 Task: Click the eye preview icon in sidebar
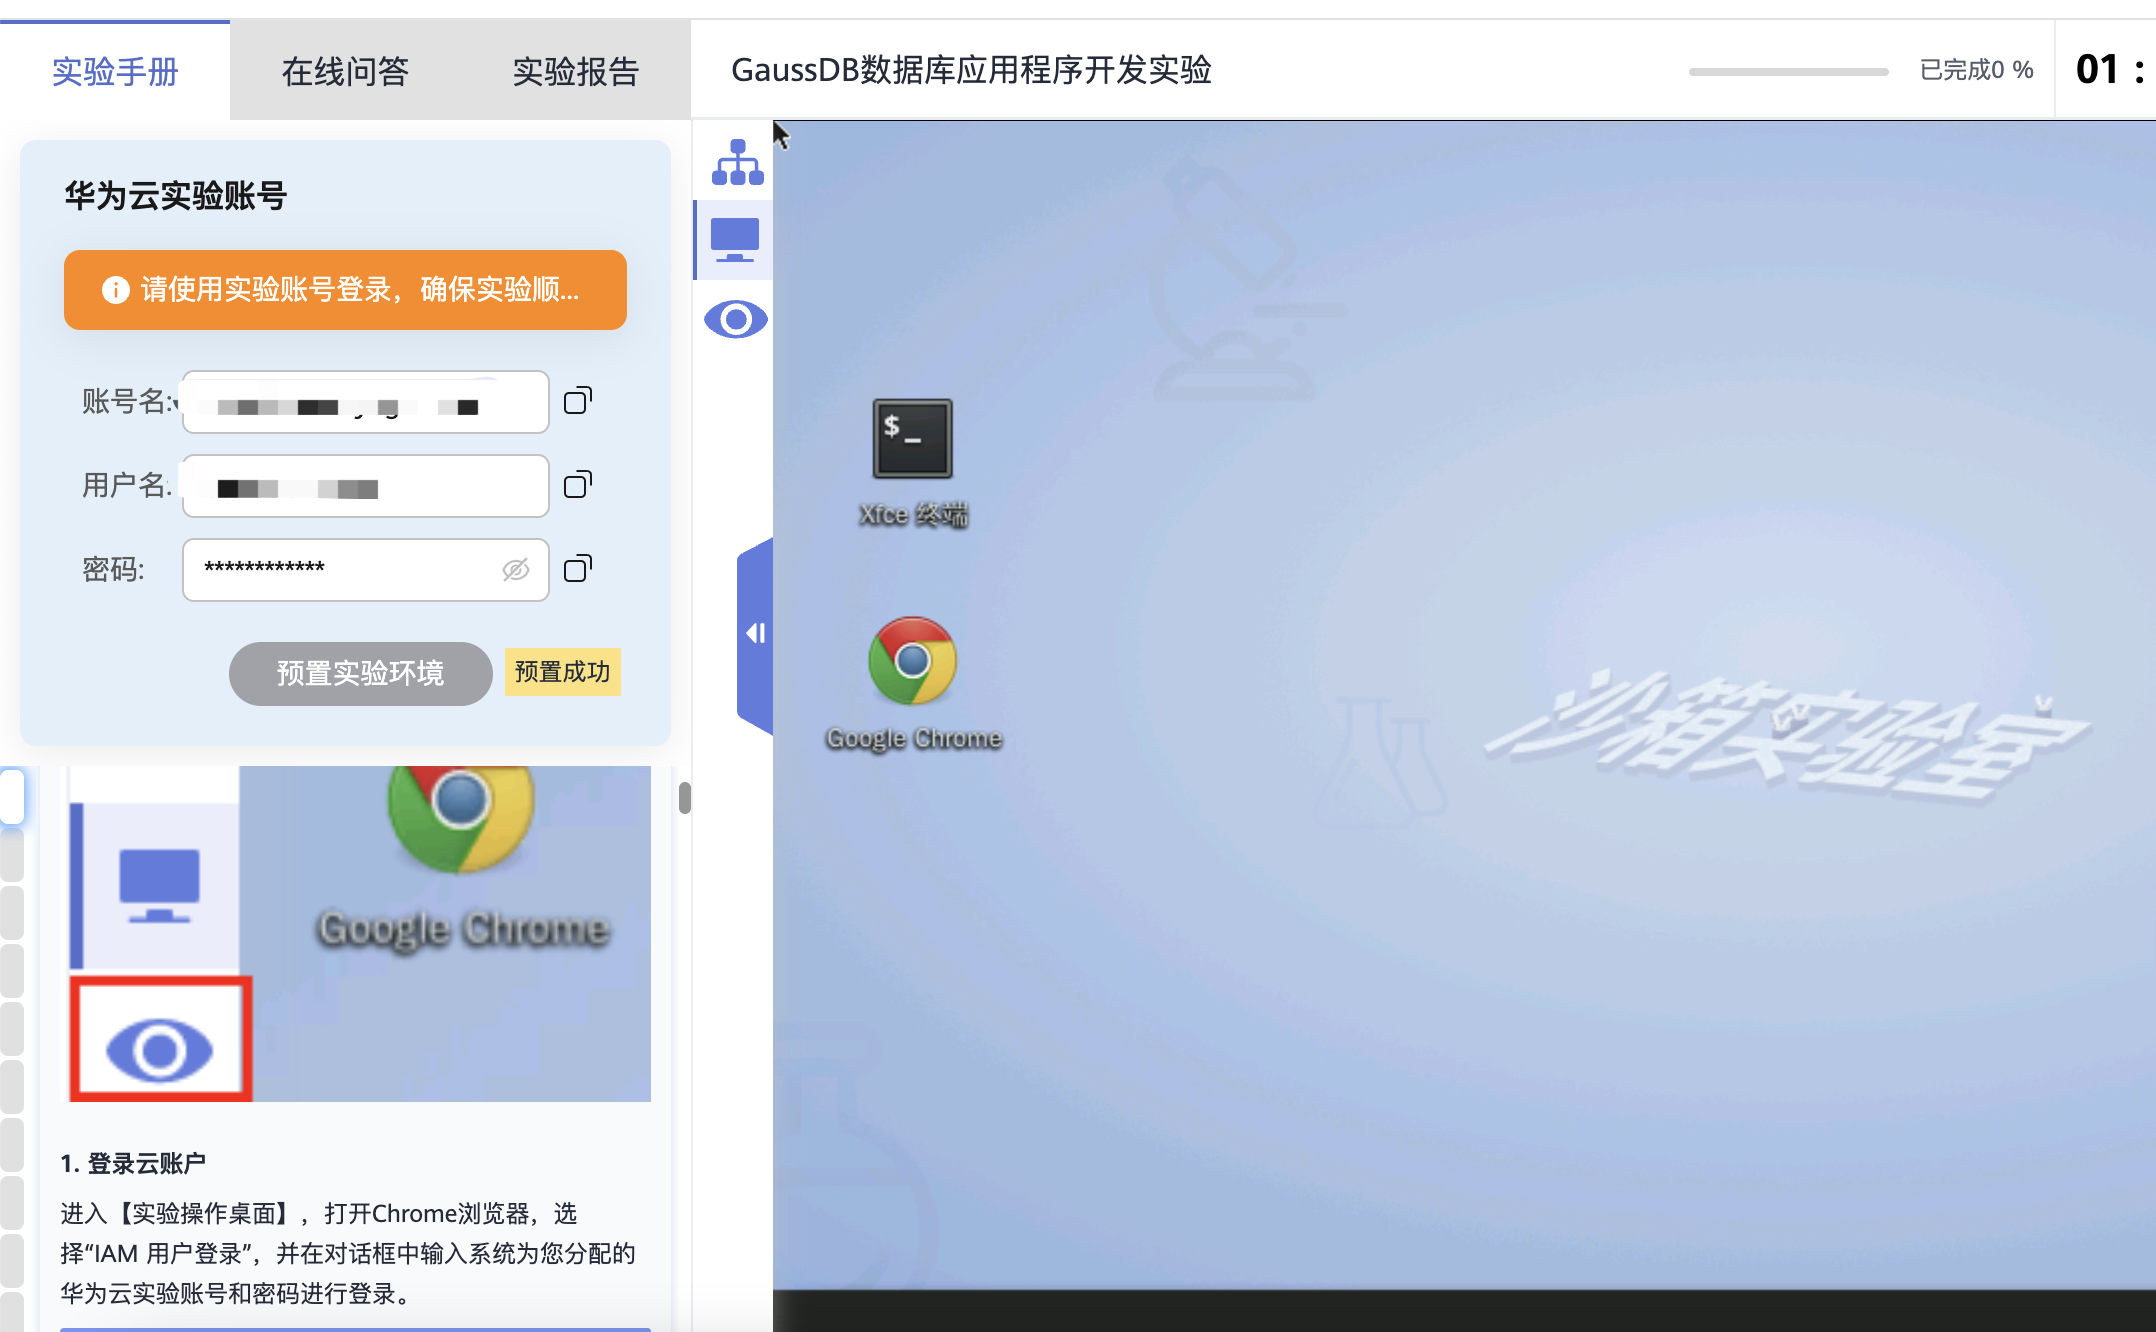coord(735,320)
